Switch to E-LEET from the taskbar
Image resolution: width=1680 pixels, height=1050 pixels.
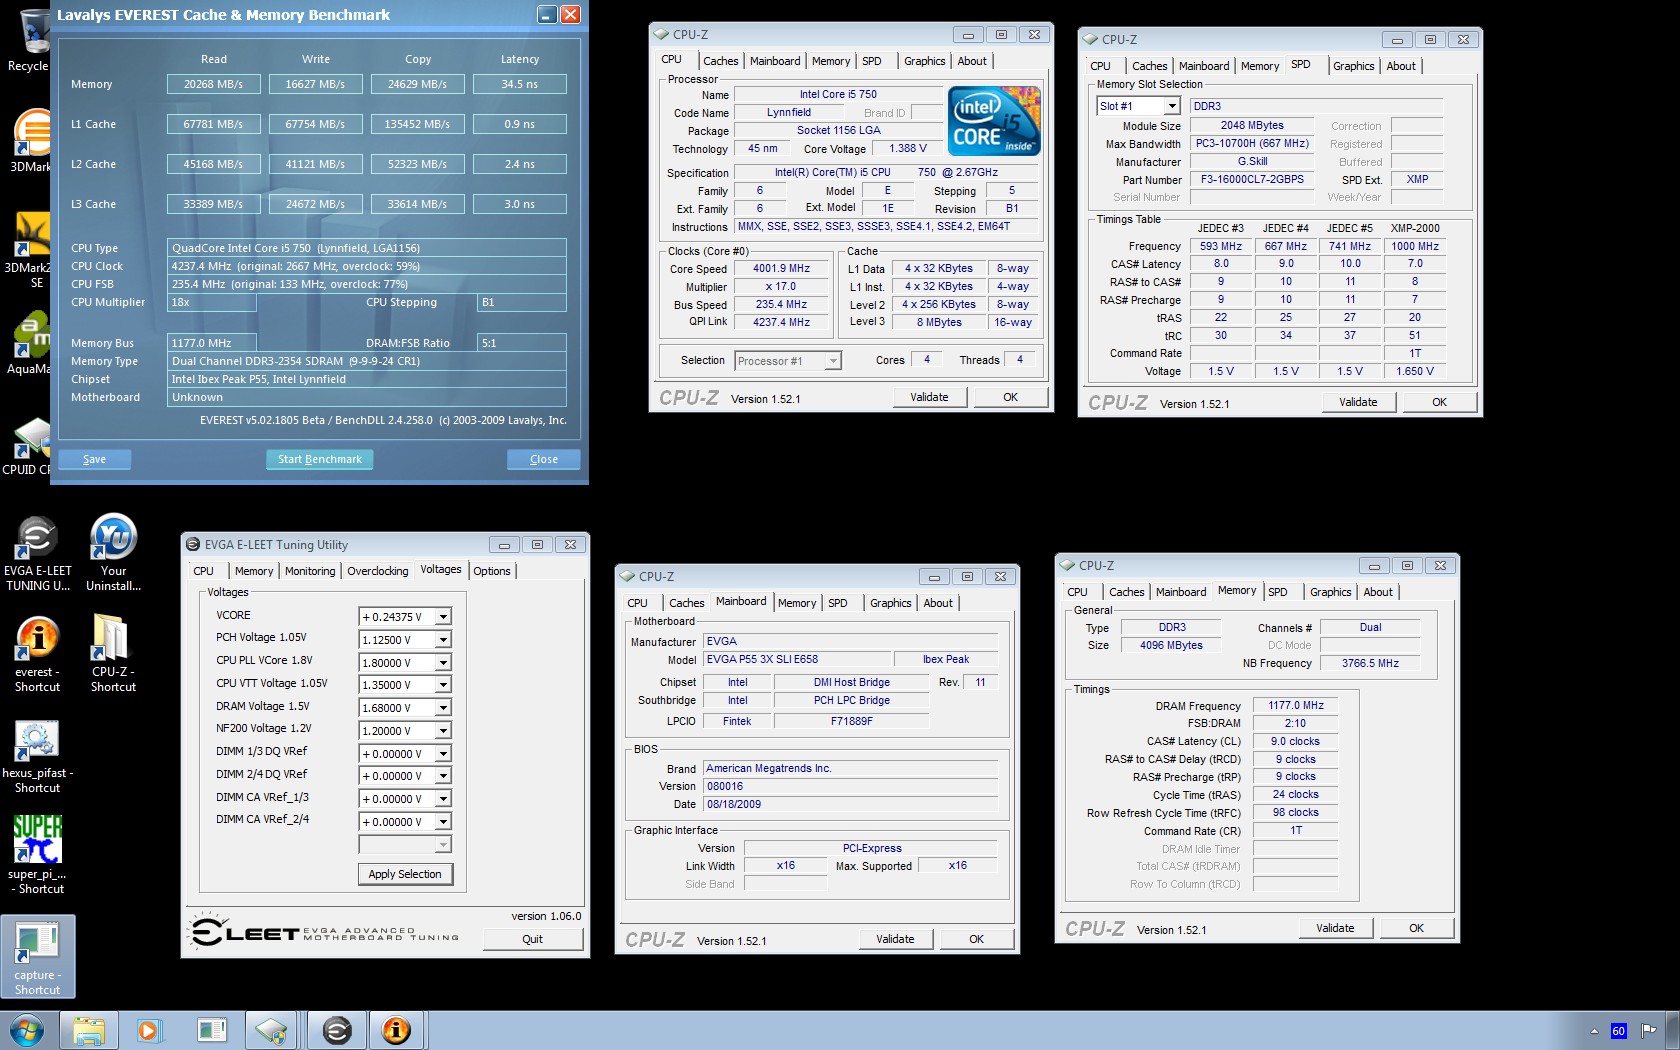337,1030
